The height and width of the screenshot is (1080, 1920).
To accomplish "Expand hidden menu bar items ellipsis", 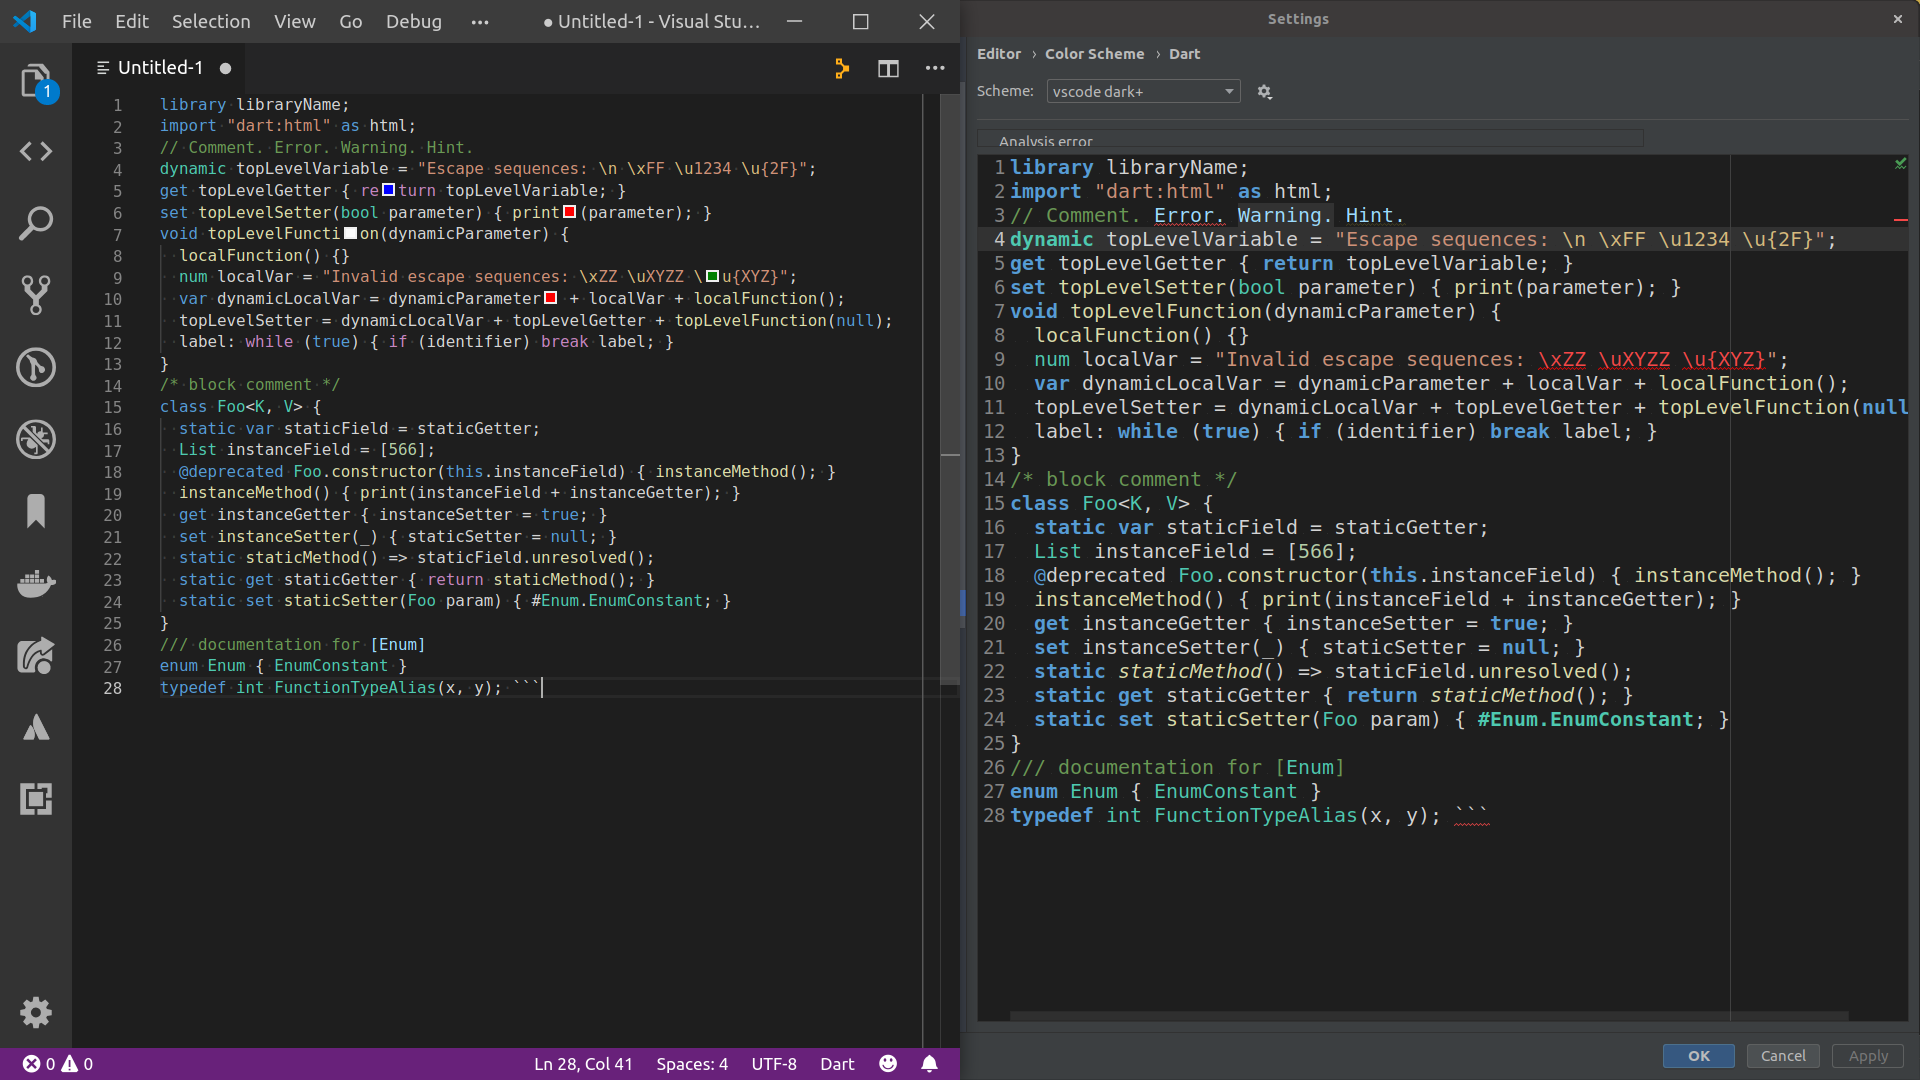I will [480, 22].
